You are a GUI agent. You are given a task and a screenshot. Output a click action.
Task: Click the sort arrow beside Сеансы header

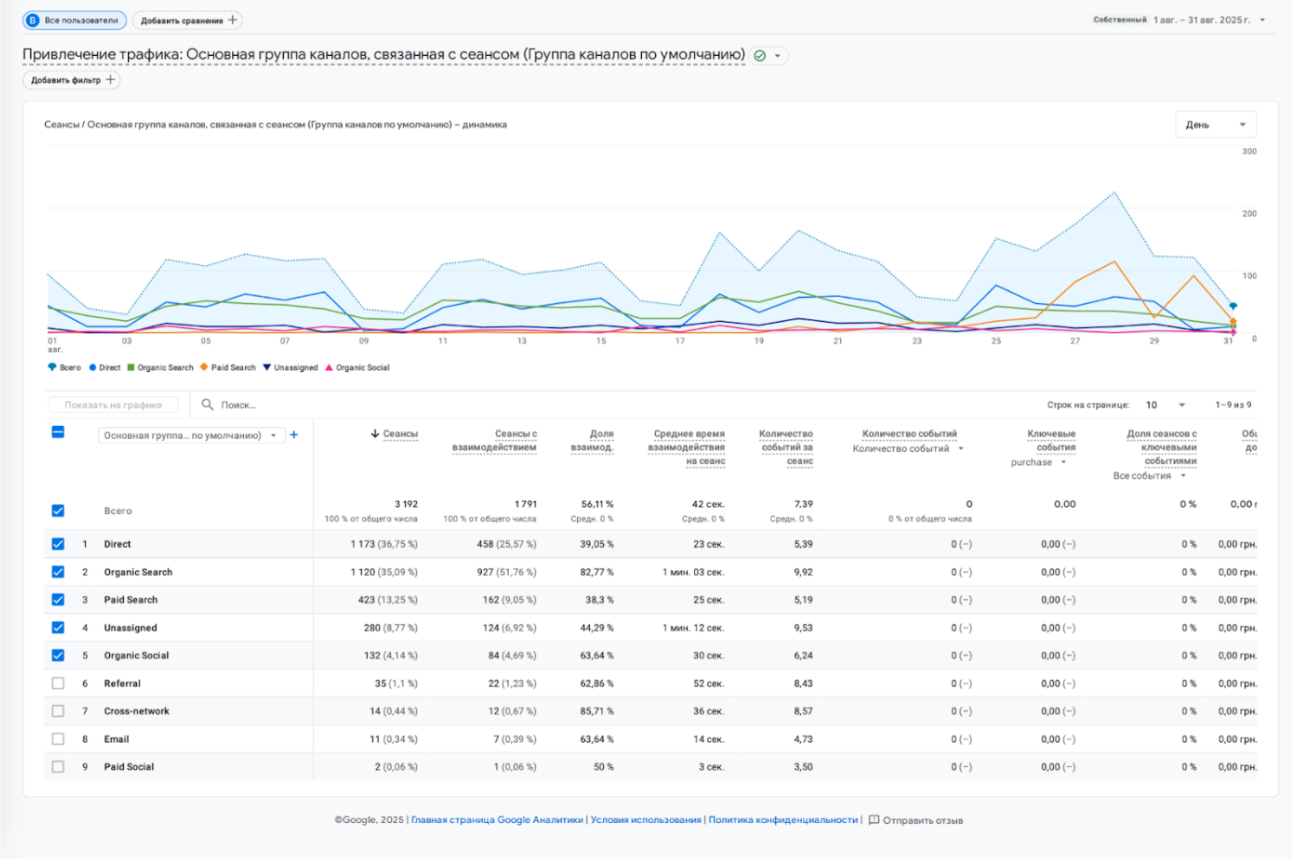tap(375, 434)
